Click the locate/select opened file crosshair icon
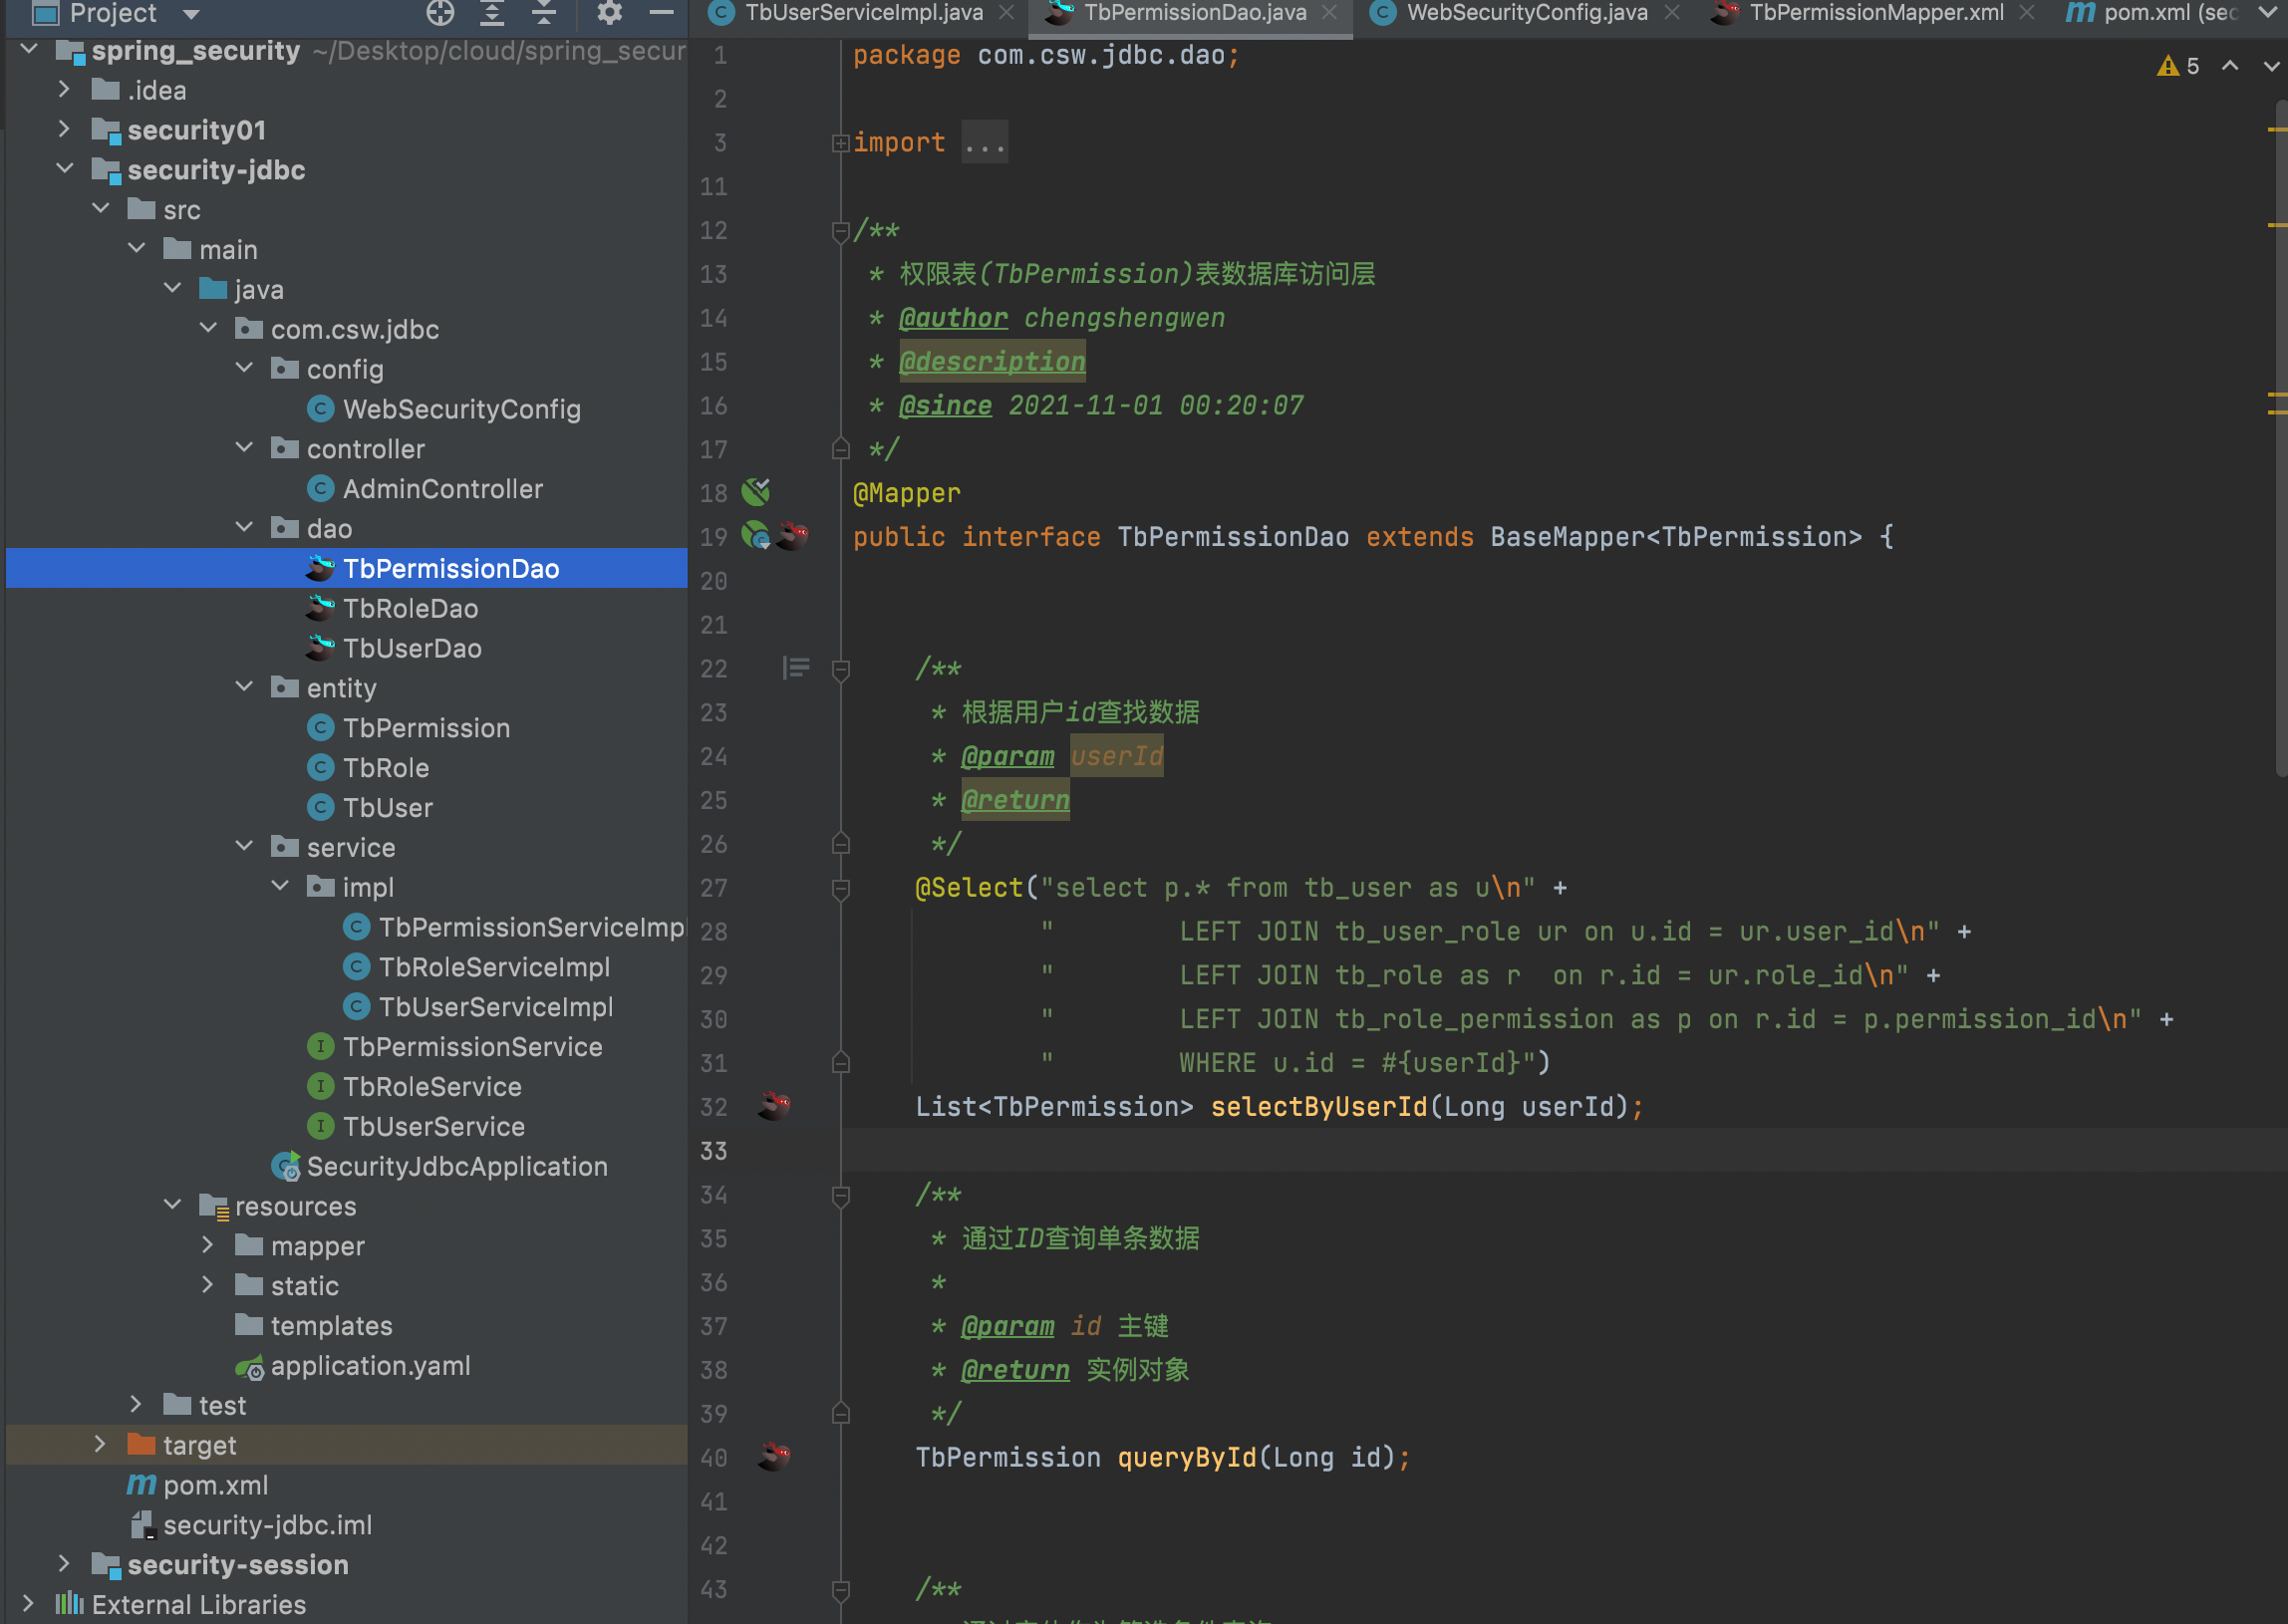The height and width of the screenshot is (1624, 2288). coord(440,13)
